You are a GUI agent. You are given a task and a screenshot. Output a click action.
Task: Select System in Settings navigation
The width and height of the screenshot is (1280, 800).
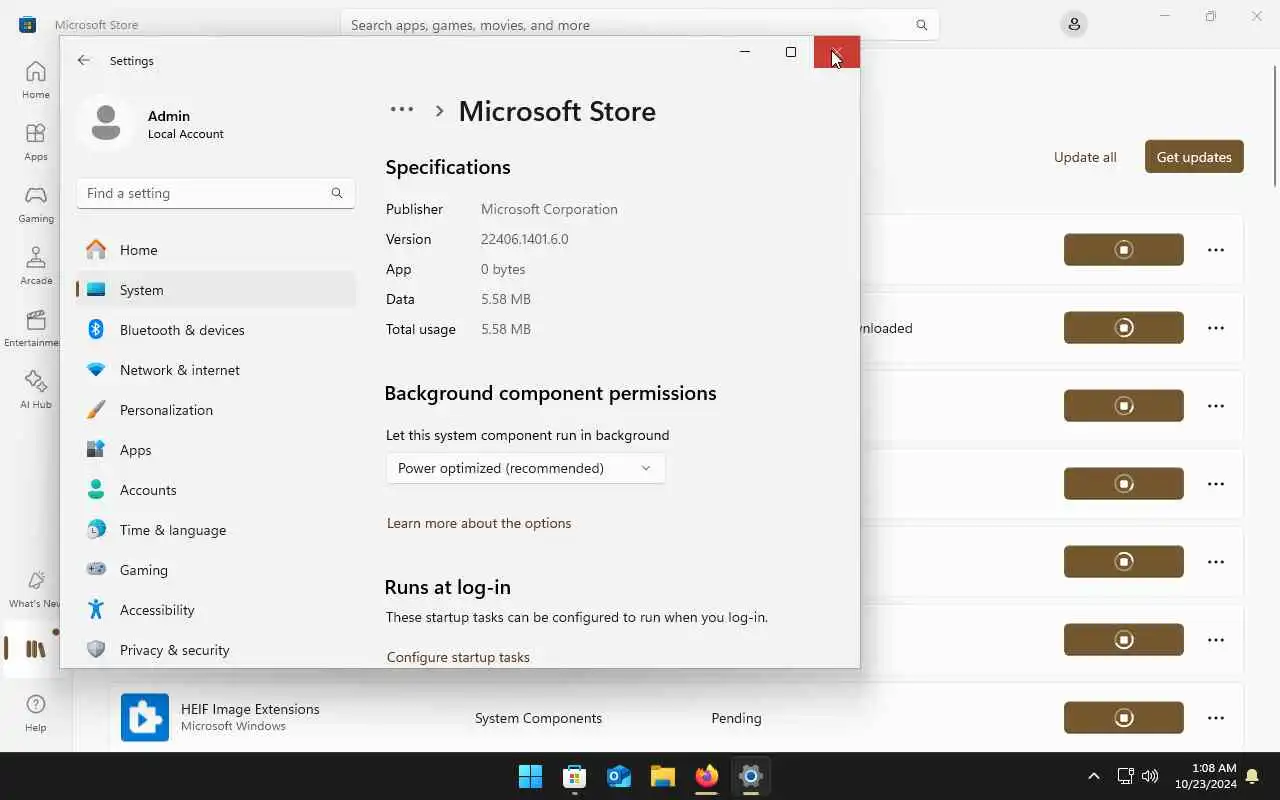pos(216,290)
